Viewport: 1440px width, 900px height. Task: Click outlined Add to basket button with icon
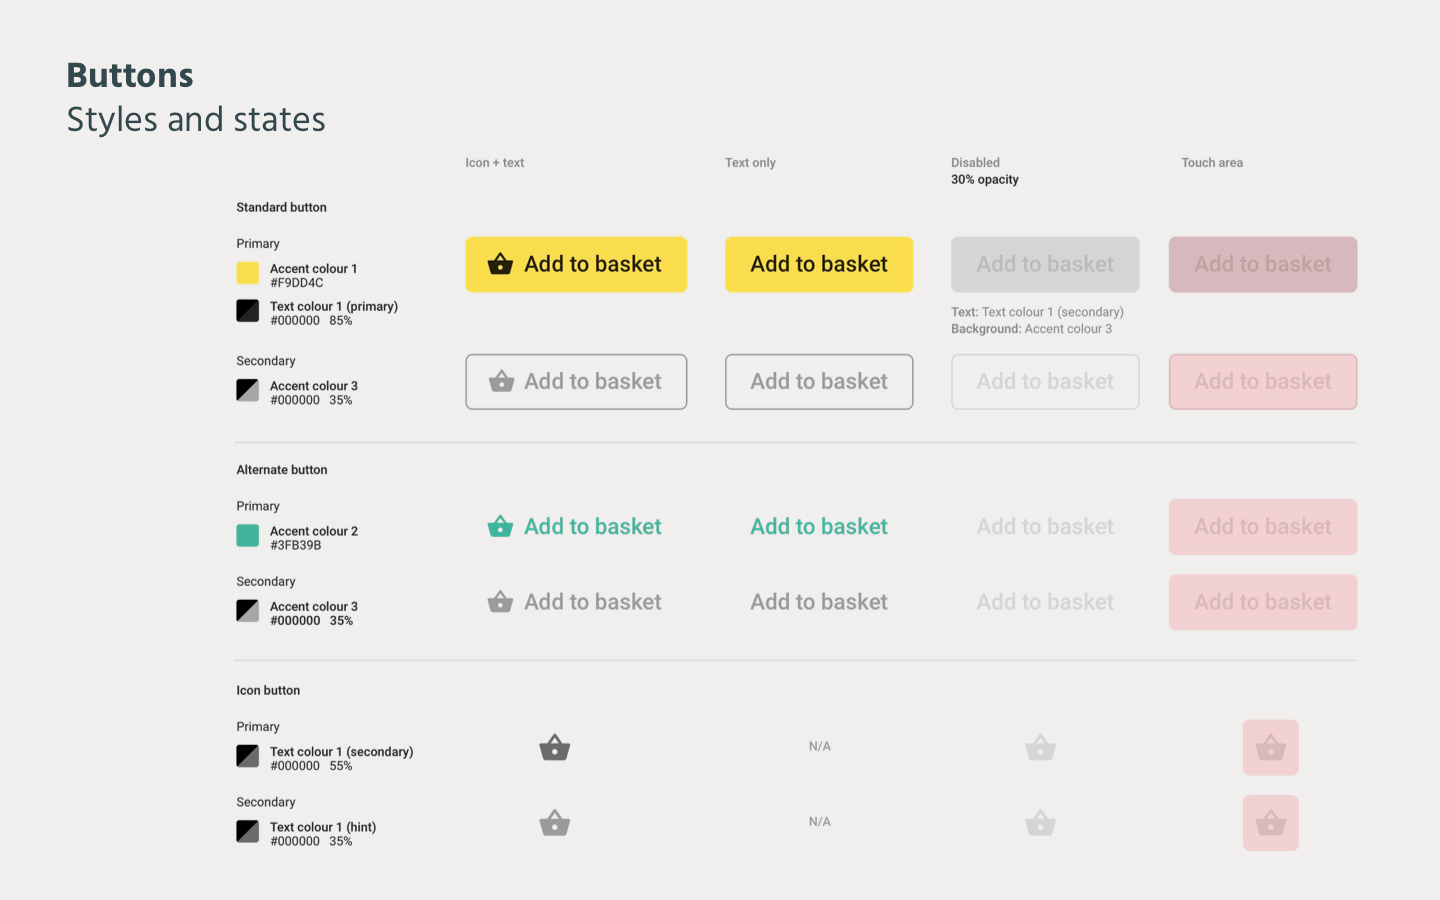pyautogui.click(x=576, y=382)
